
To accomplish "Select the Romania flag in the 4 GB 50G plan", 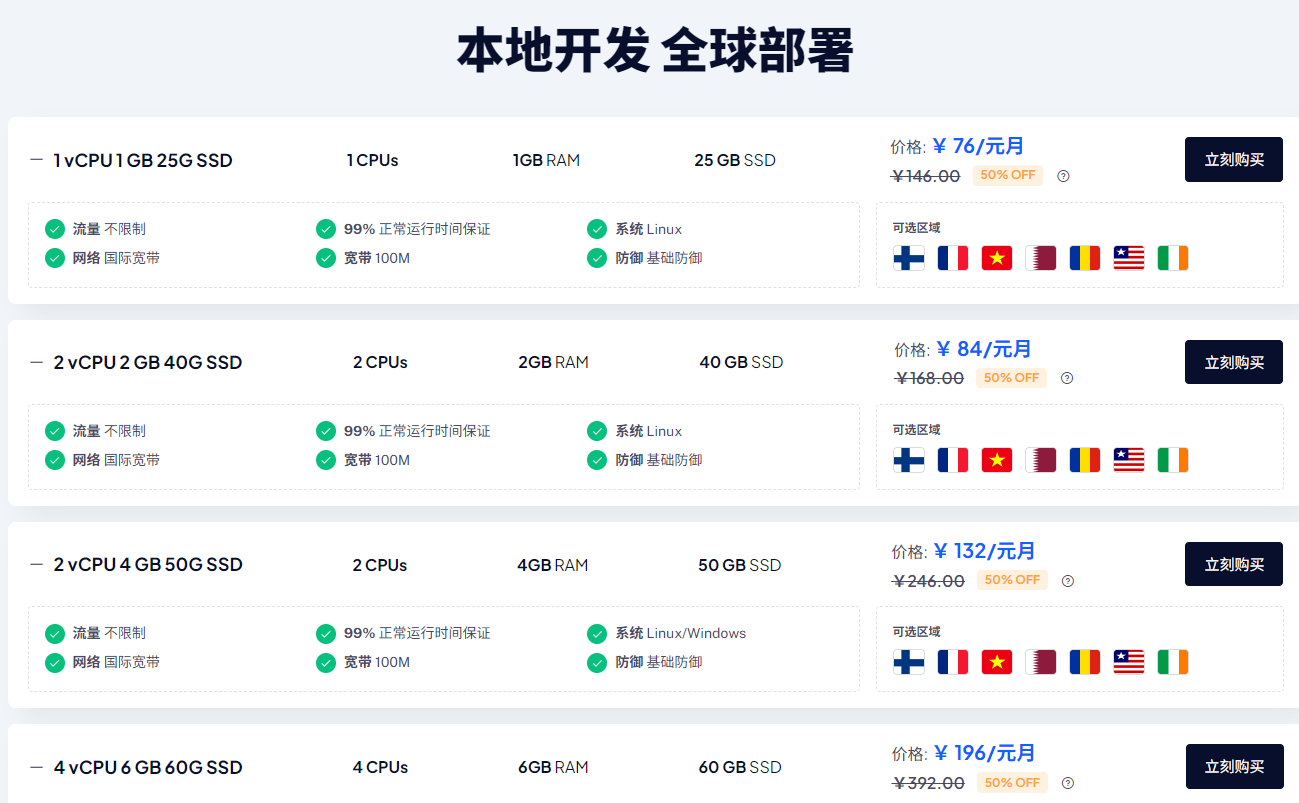I will (x=1085, y=662).
